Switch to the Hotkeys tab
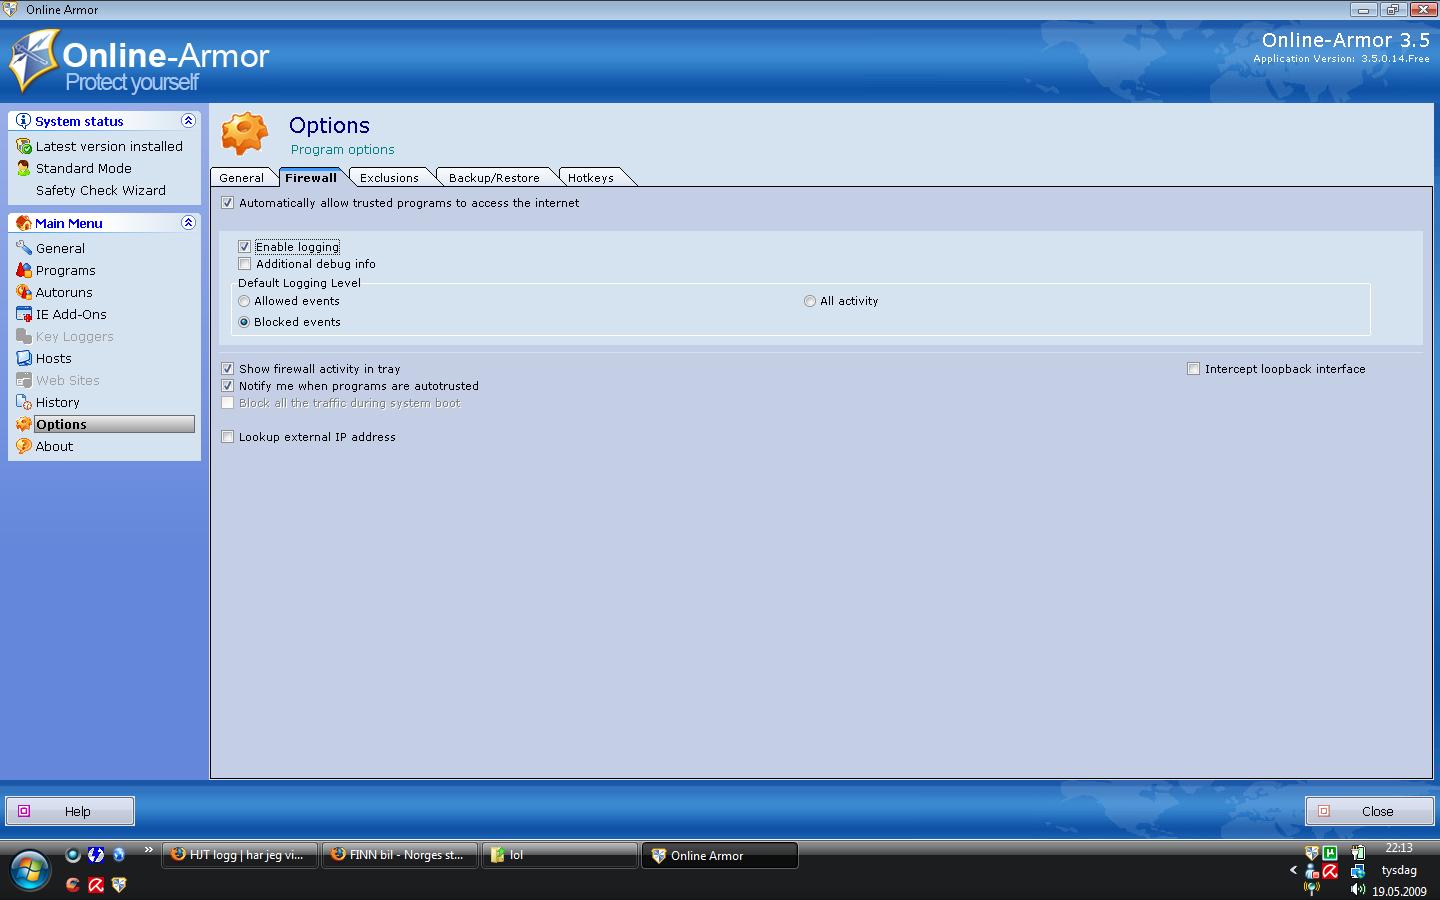1440x900 pixels. (591, 178)
